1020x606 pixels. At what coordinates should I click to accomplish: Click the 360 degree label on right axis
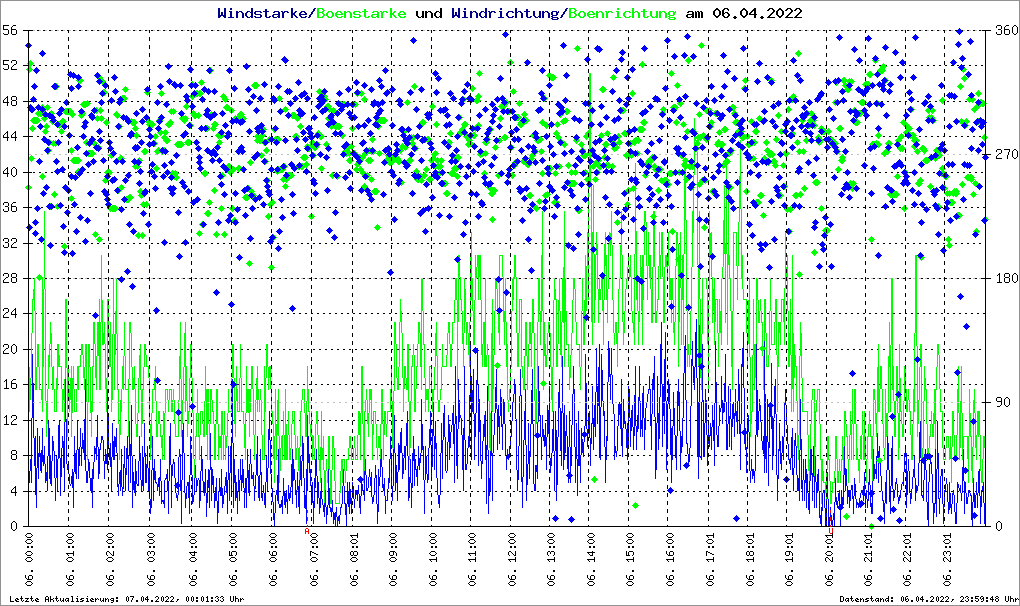point(1003,31)
